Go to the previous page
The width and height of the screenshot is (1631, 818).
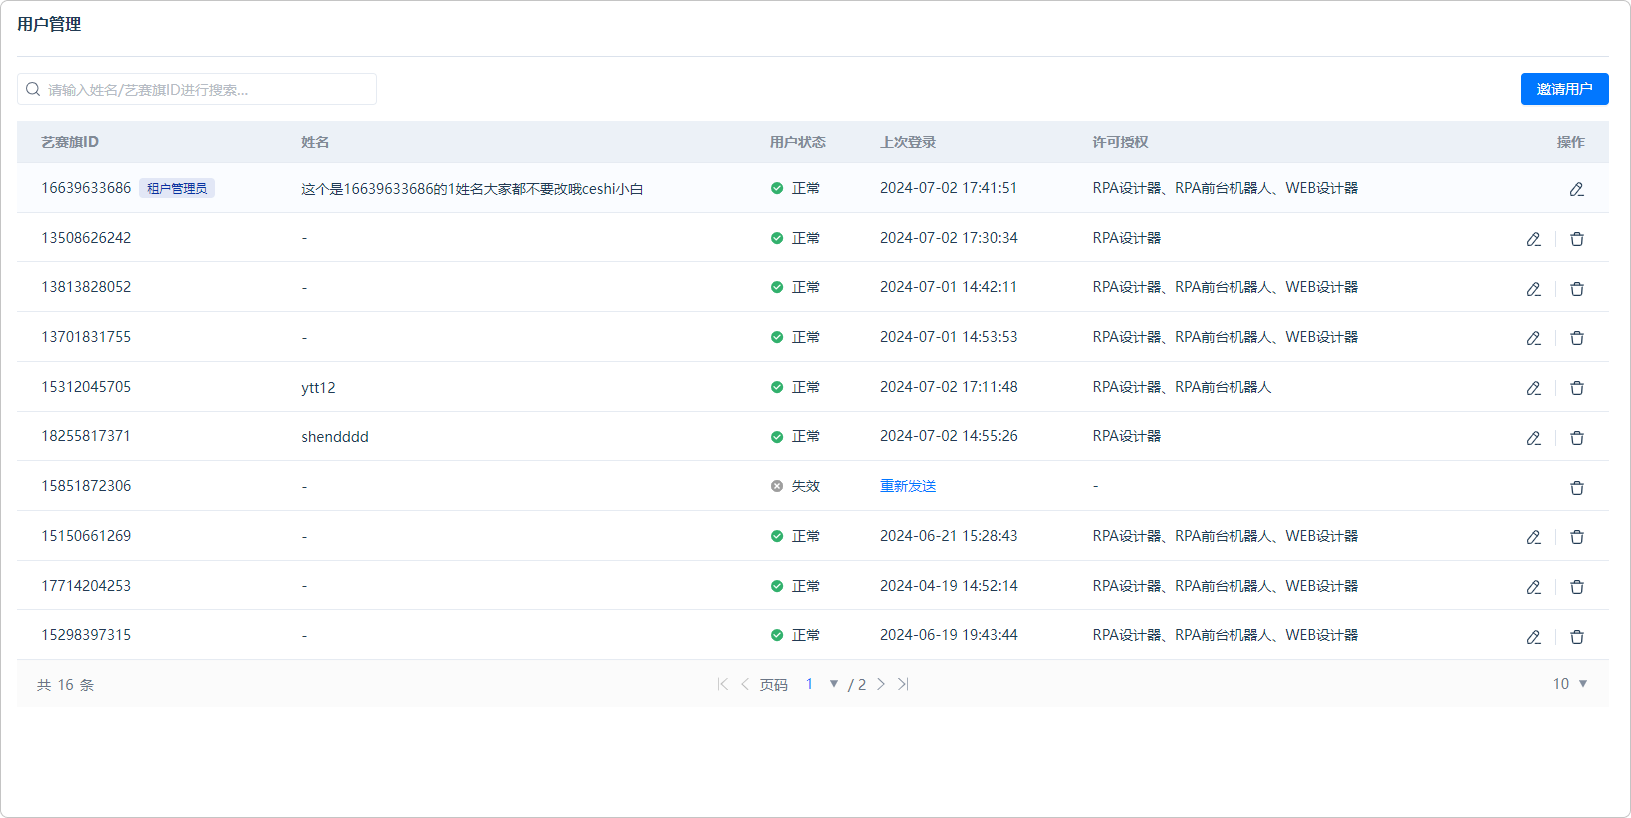click(x=745, y=684)
